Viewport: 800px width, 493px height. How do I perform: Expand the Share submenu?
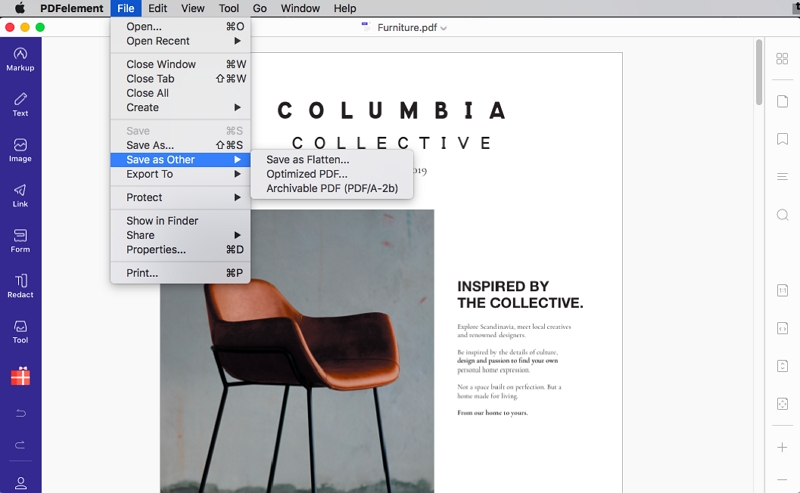(x=181, y=235)
